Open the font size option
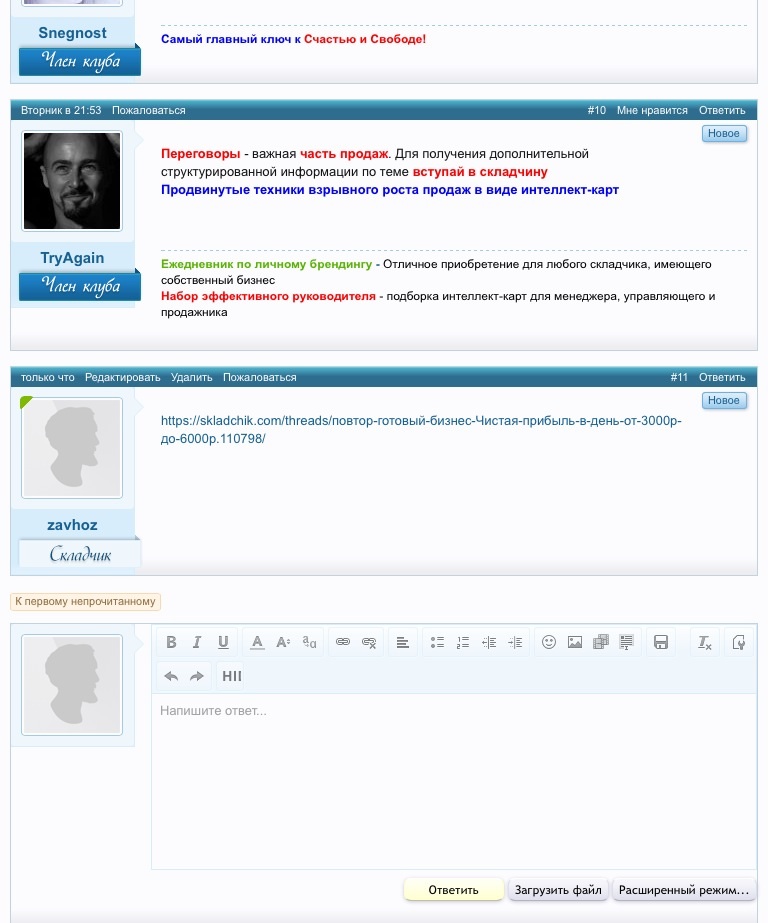Viewport: 768px width, 923px height. click(x=283, y=642)
